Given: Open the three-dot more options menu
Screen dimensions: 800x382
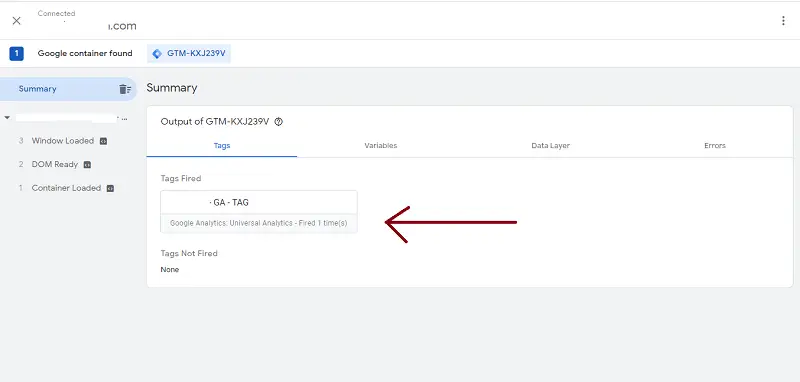Looking at the screenshot, I should [783, 21].
